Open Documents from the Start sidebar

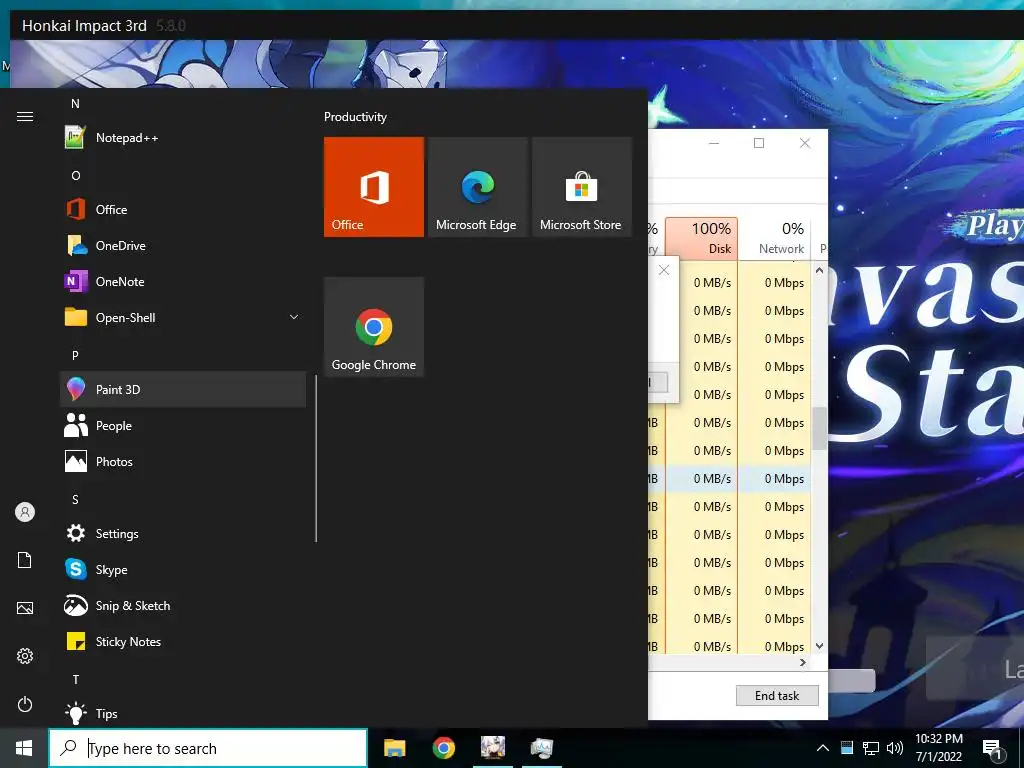(x=25, y=560)
